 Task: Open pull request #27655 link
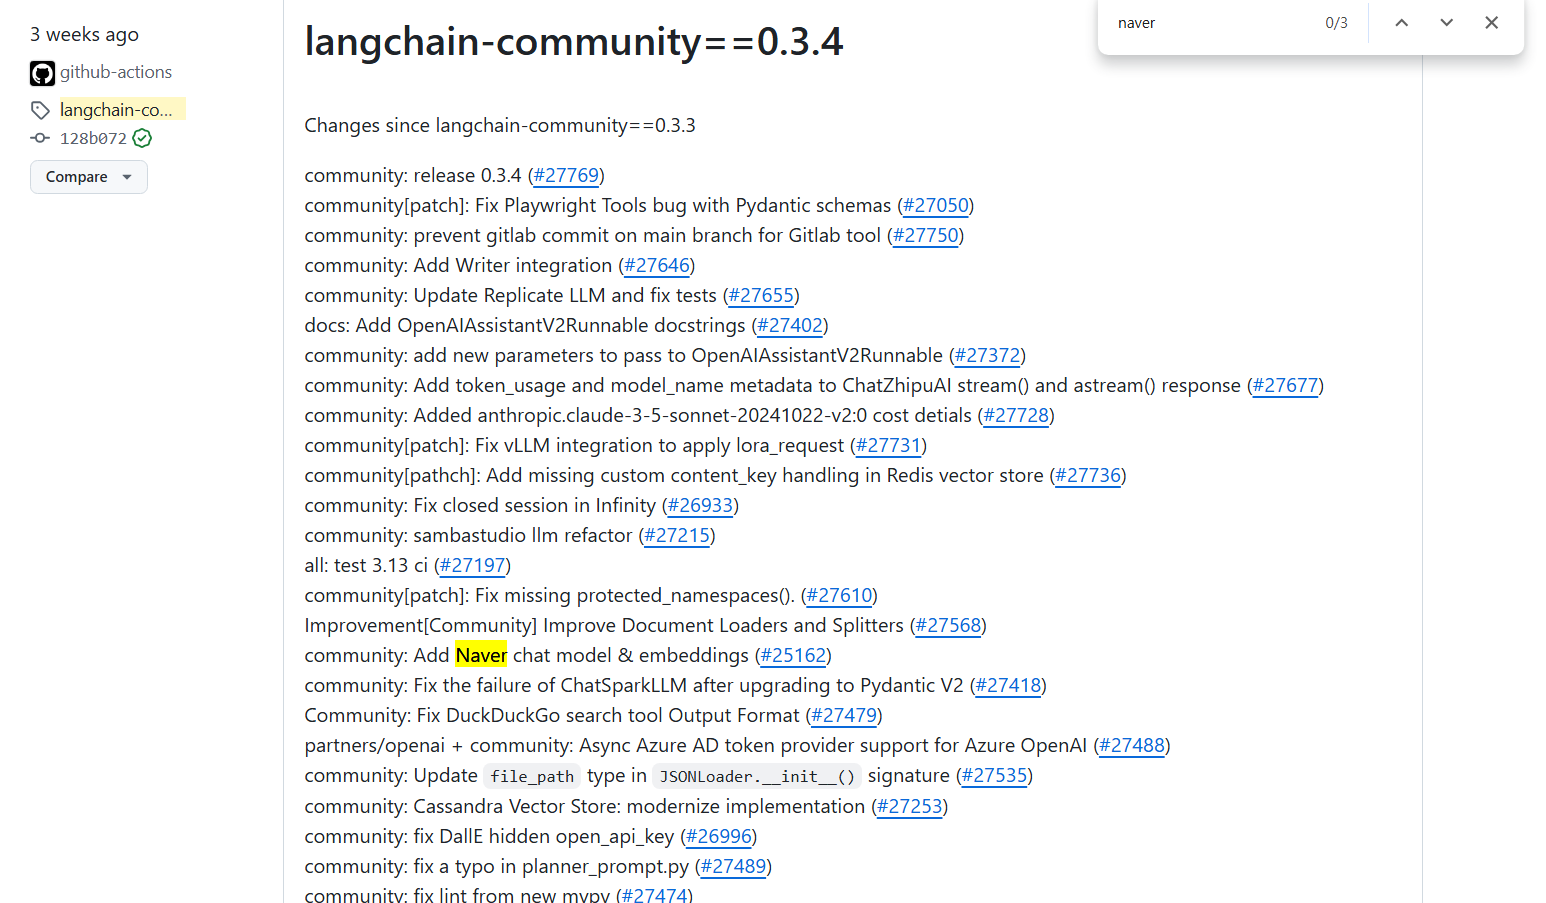(x=761, y=296)
